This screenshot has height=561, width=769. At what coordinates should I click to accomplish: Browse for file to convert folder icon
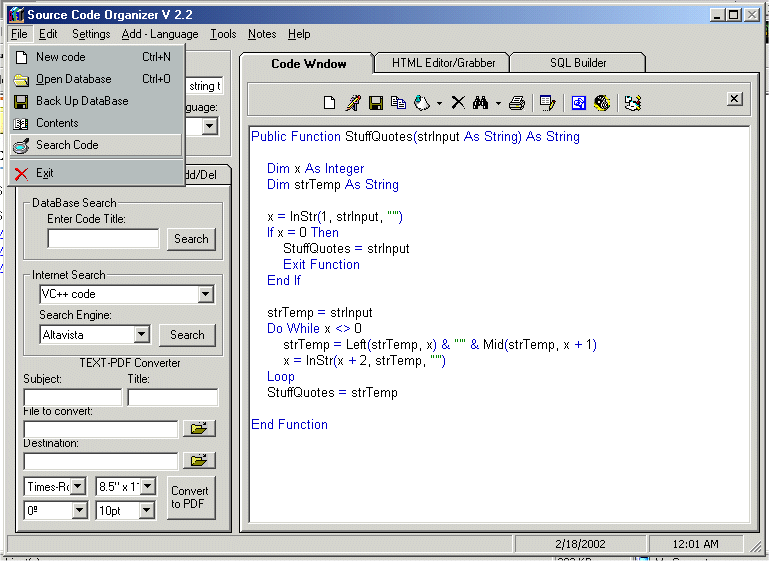click(201, 429)
